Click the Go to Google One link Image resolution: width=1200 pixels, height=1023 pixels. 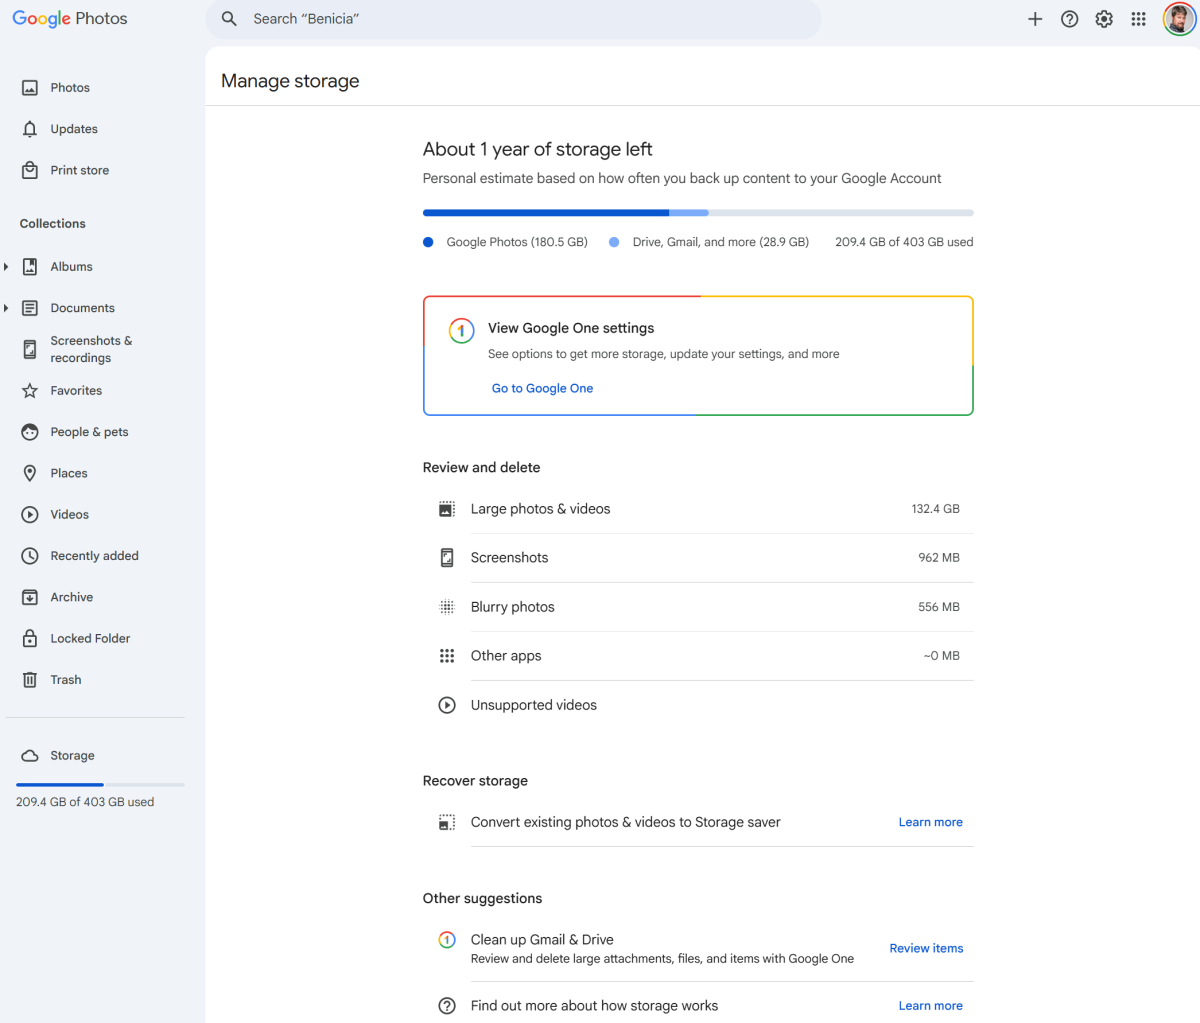[x=542, y=388]
